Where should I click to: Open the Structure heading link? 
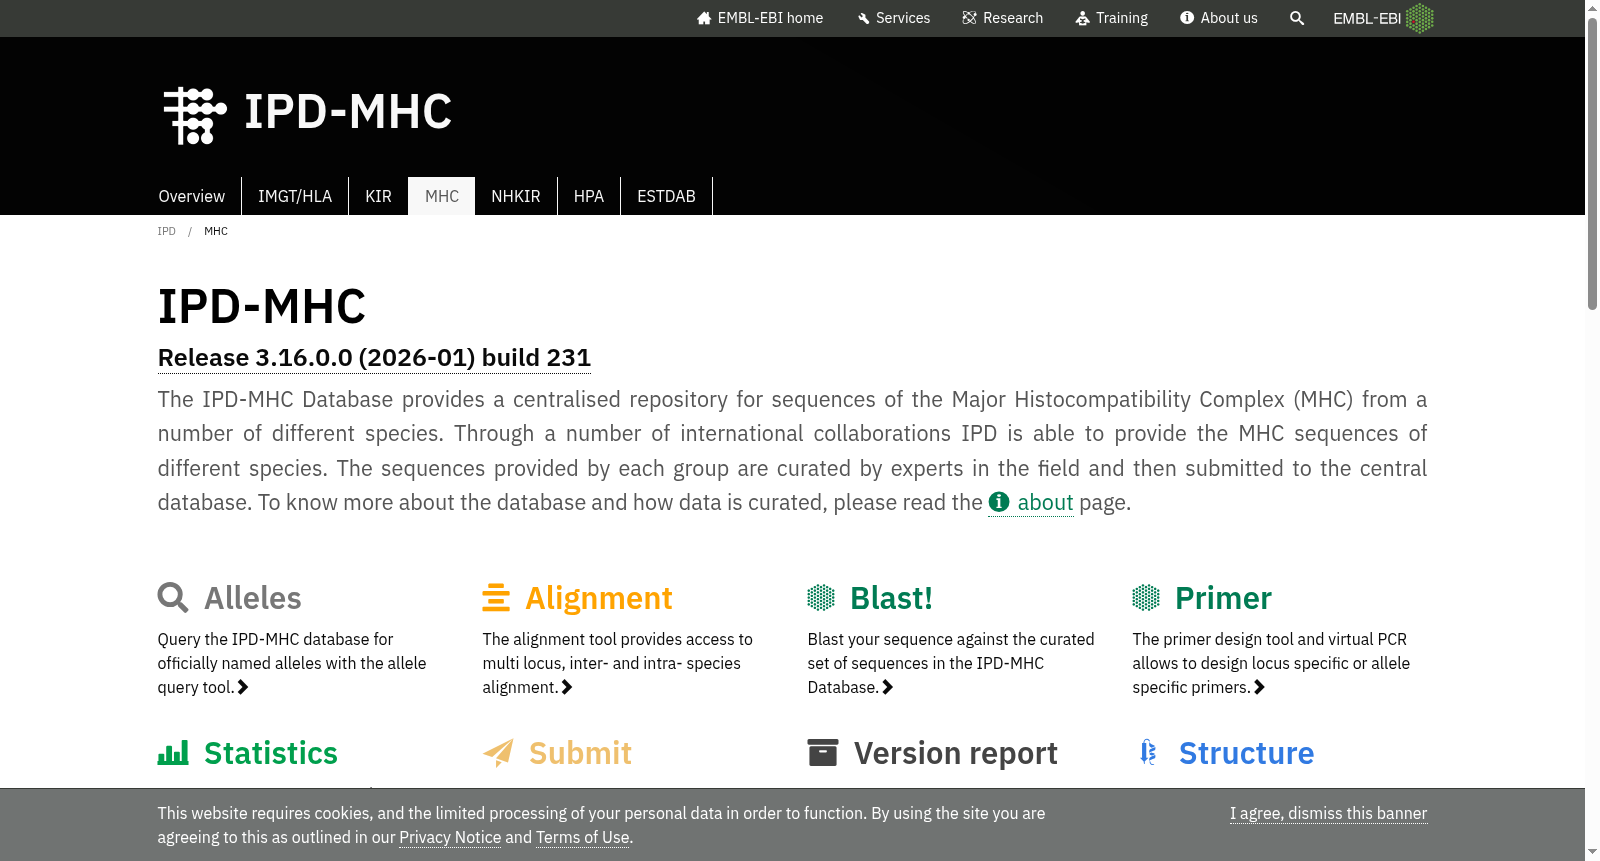click(1246, 753)
